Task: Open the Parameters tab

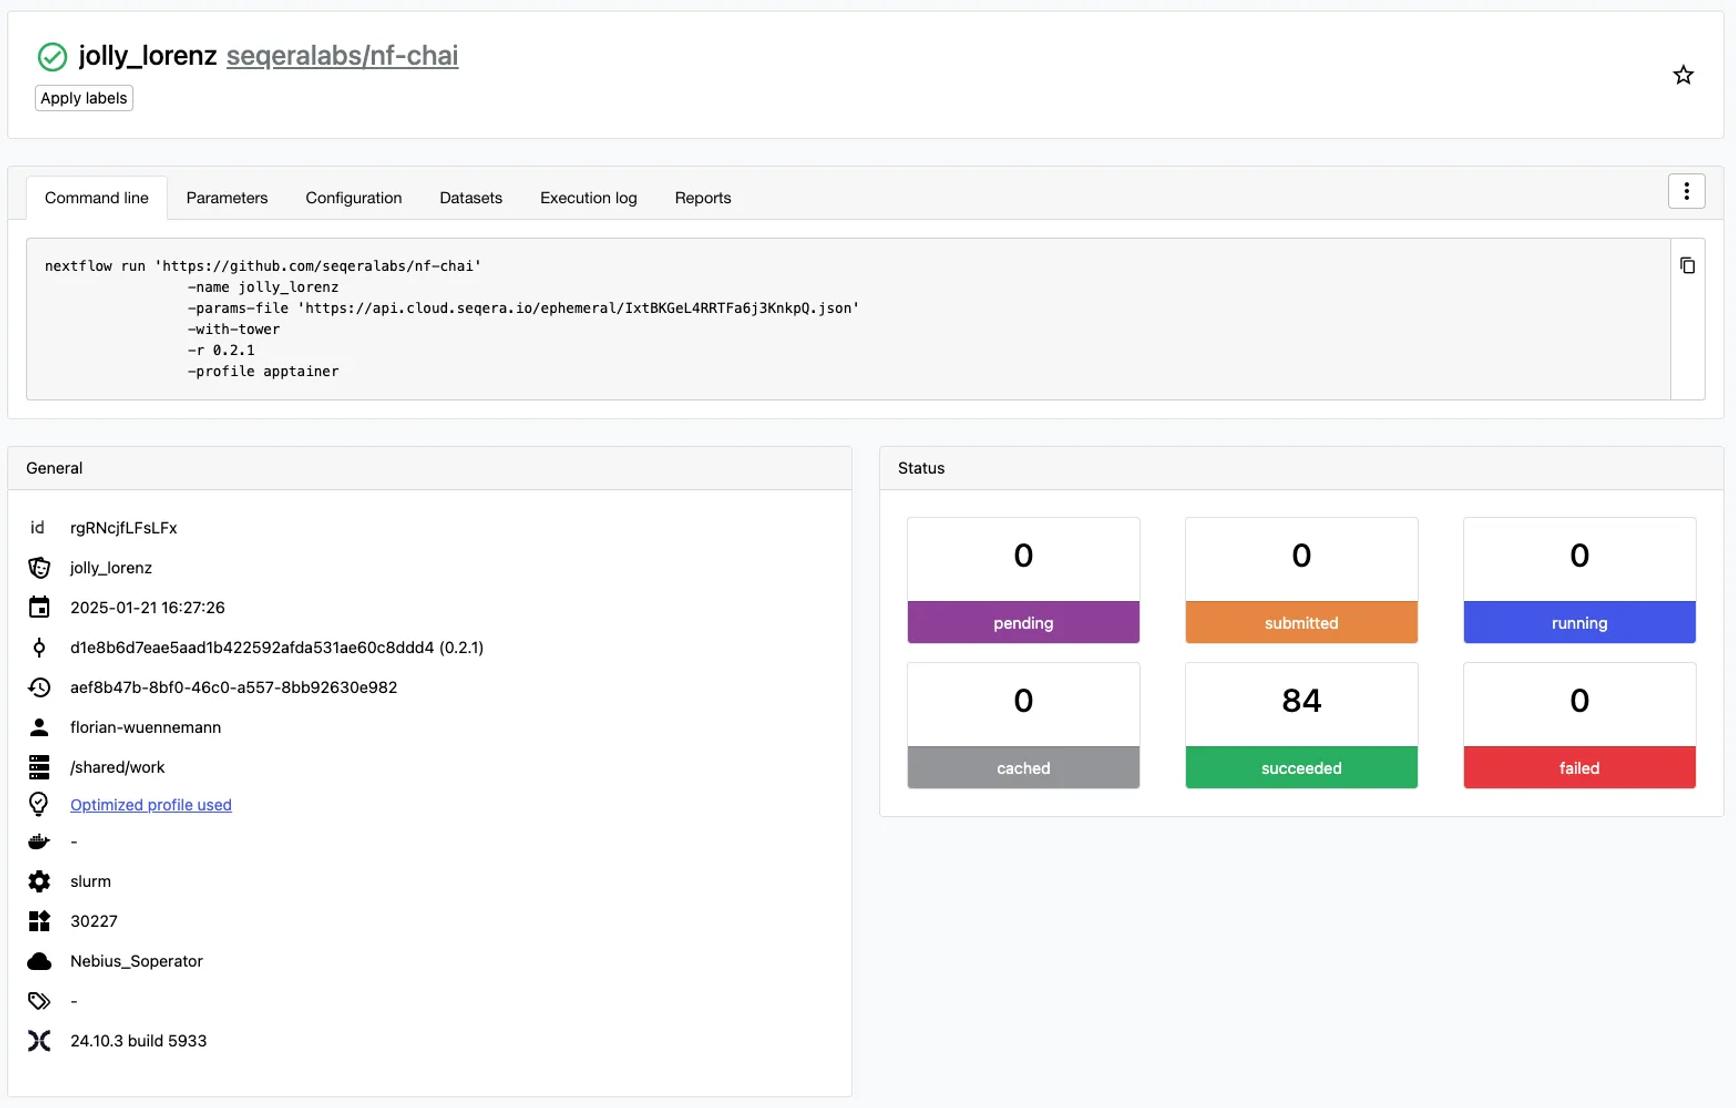Action: point(227,198)
